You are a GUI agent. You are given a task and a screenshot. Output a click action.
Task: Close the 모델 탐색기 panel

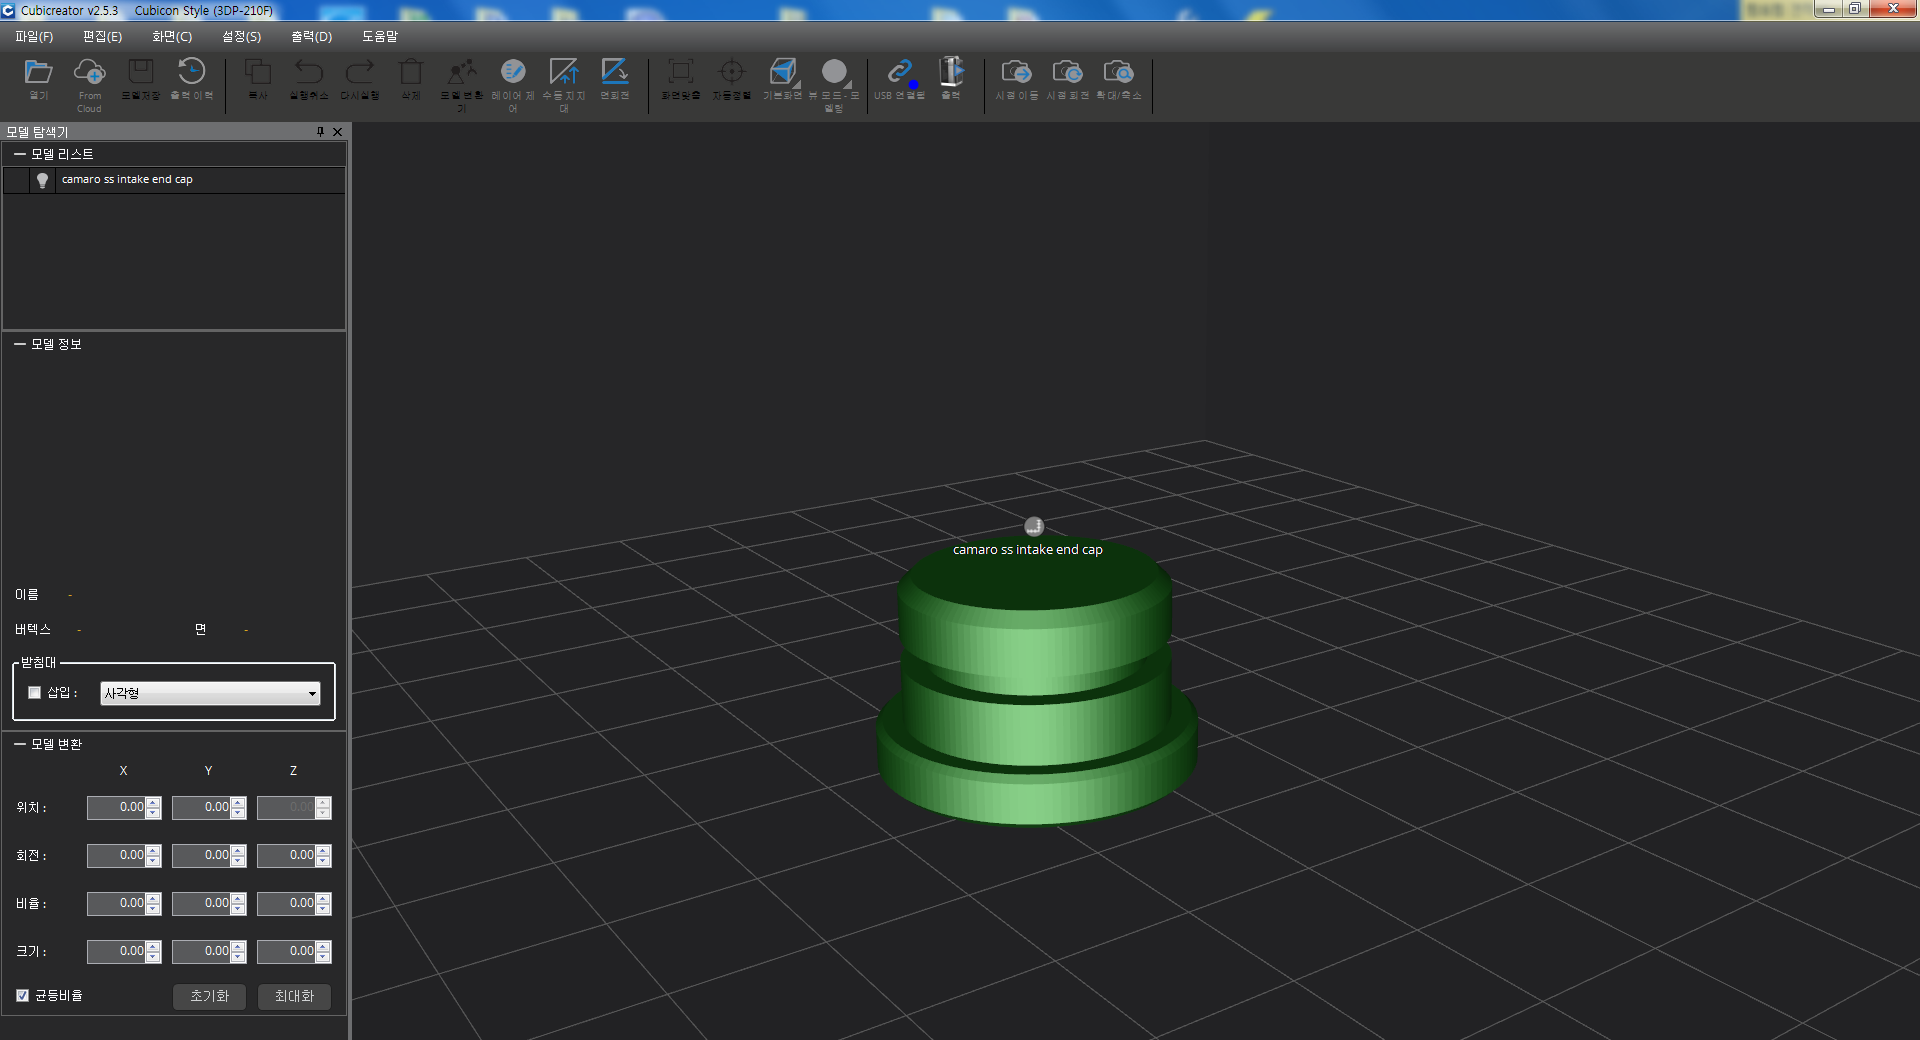pyautogui.click(x=338, y=132)
